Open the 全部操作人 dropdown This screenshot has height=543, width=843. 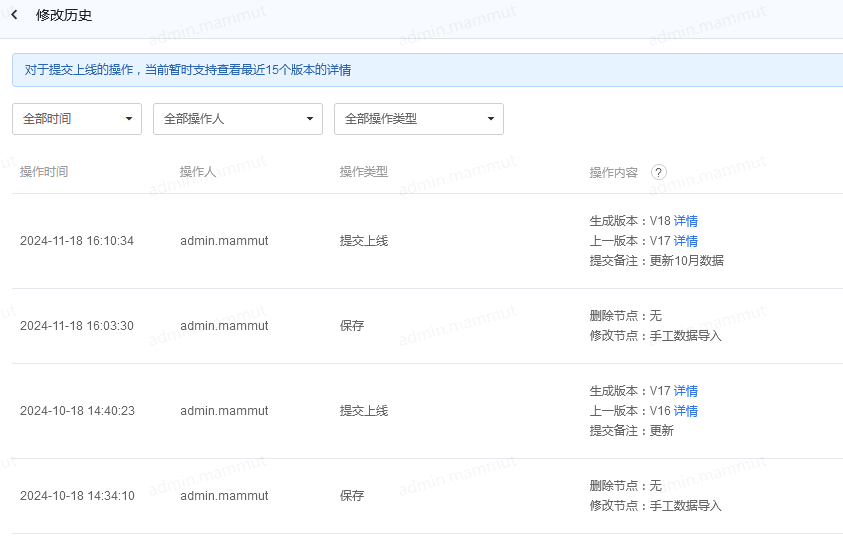238,119
